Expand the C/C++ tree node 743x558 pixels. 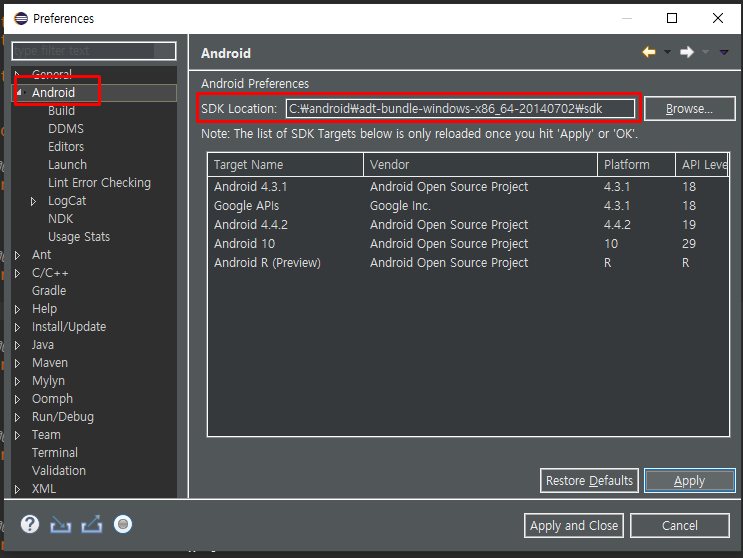(18, 273)
